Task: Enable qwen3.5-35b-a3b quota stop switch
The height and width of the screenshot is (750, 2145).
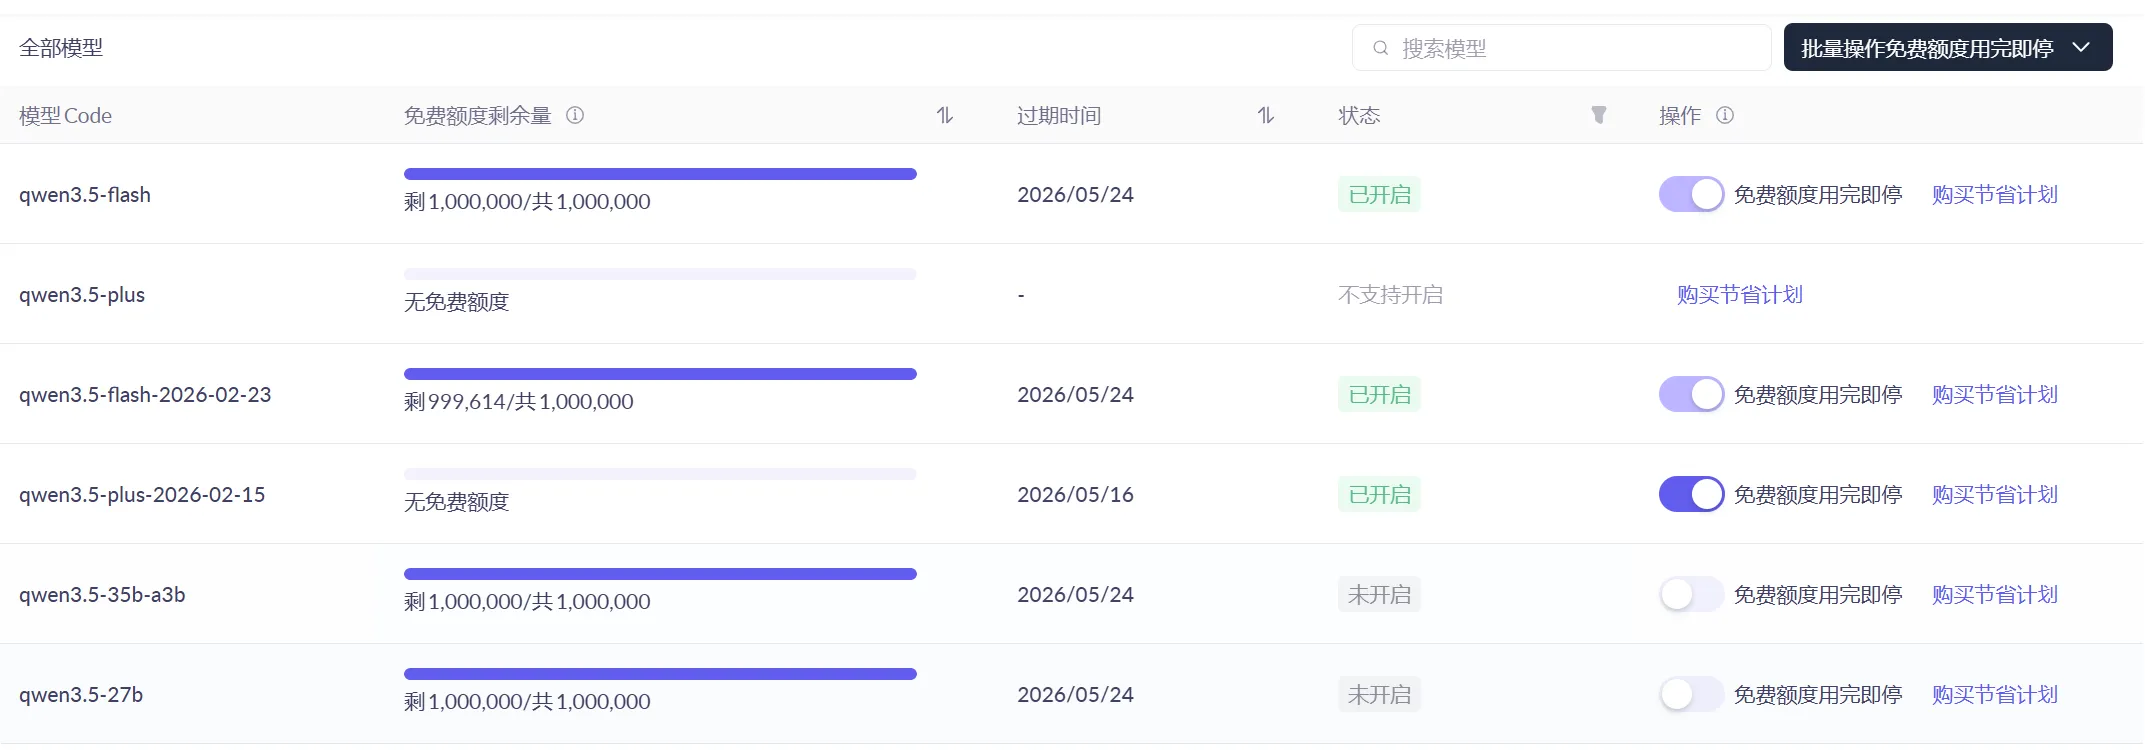Action: [x=1691, y=594]
